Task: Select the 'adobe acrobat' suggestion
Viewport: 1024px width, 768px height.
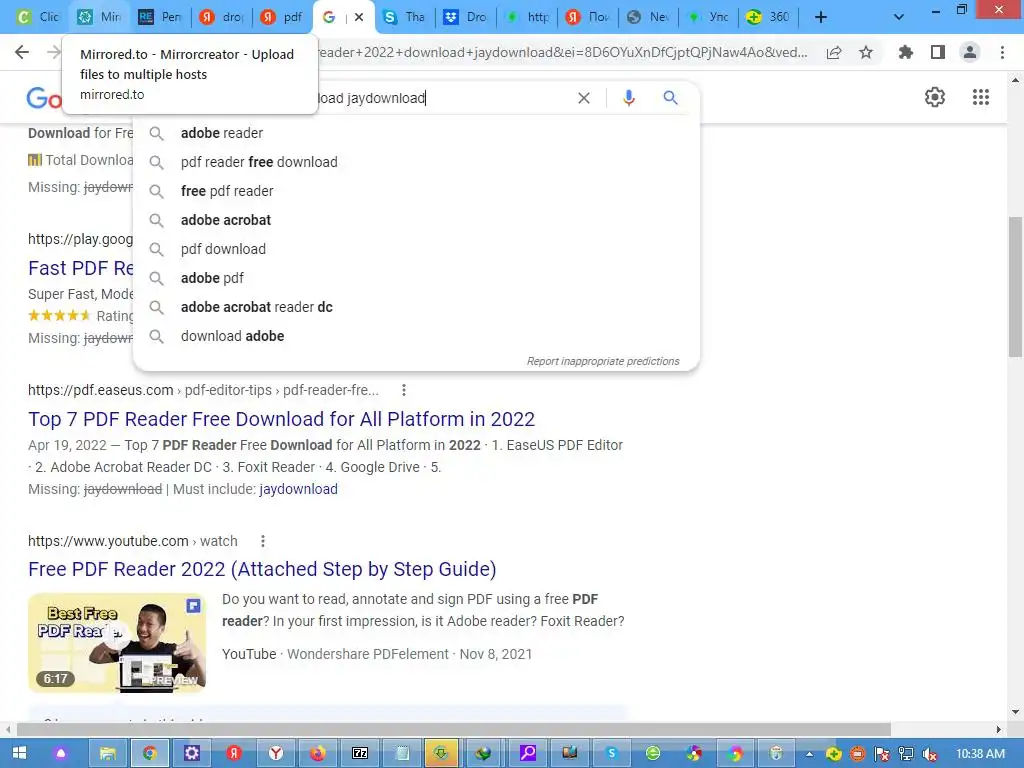Action: [416, 220]
